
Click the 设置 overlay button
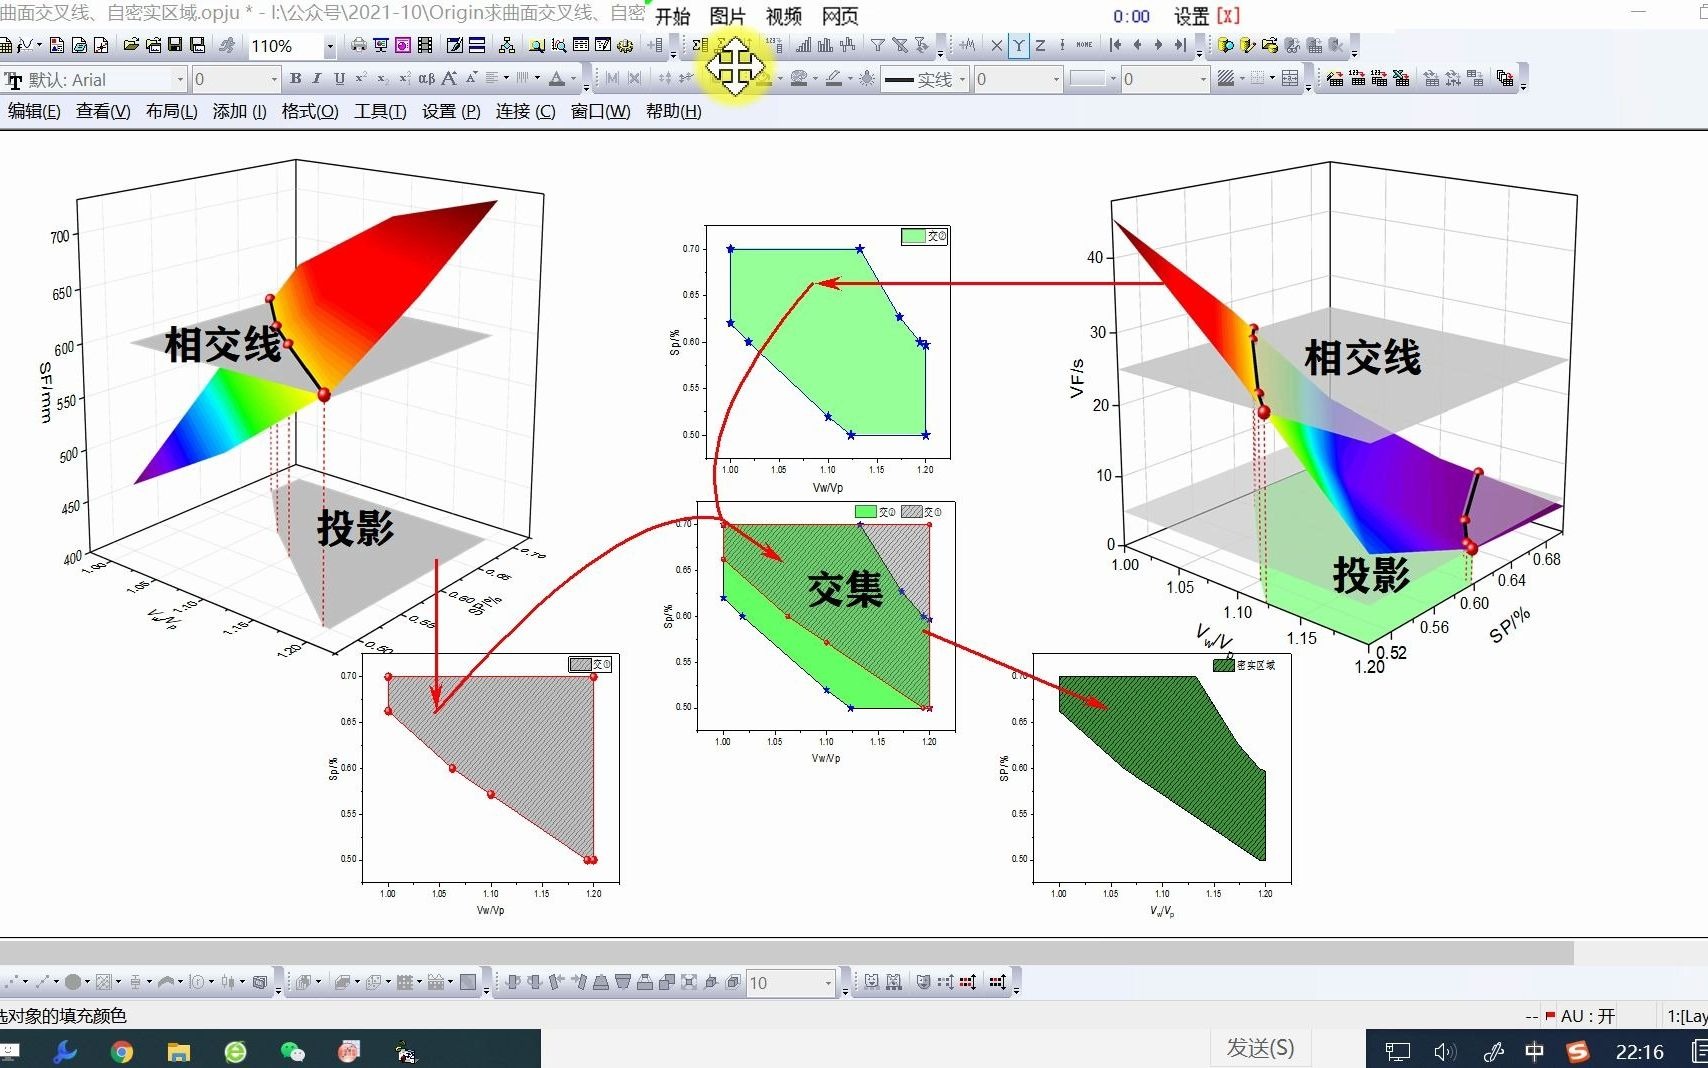(x=1191, y=16)
